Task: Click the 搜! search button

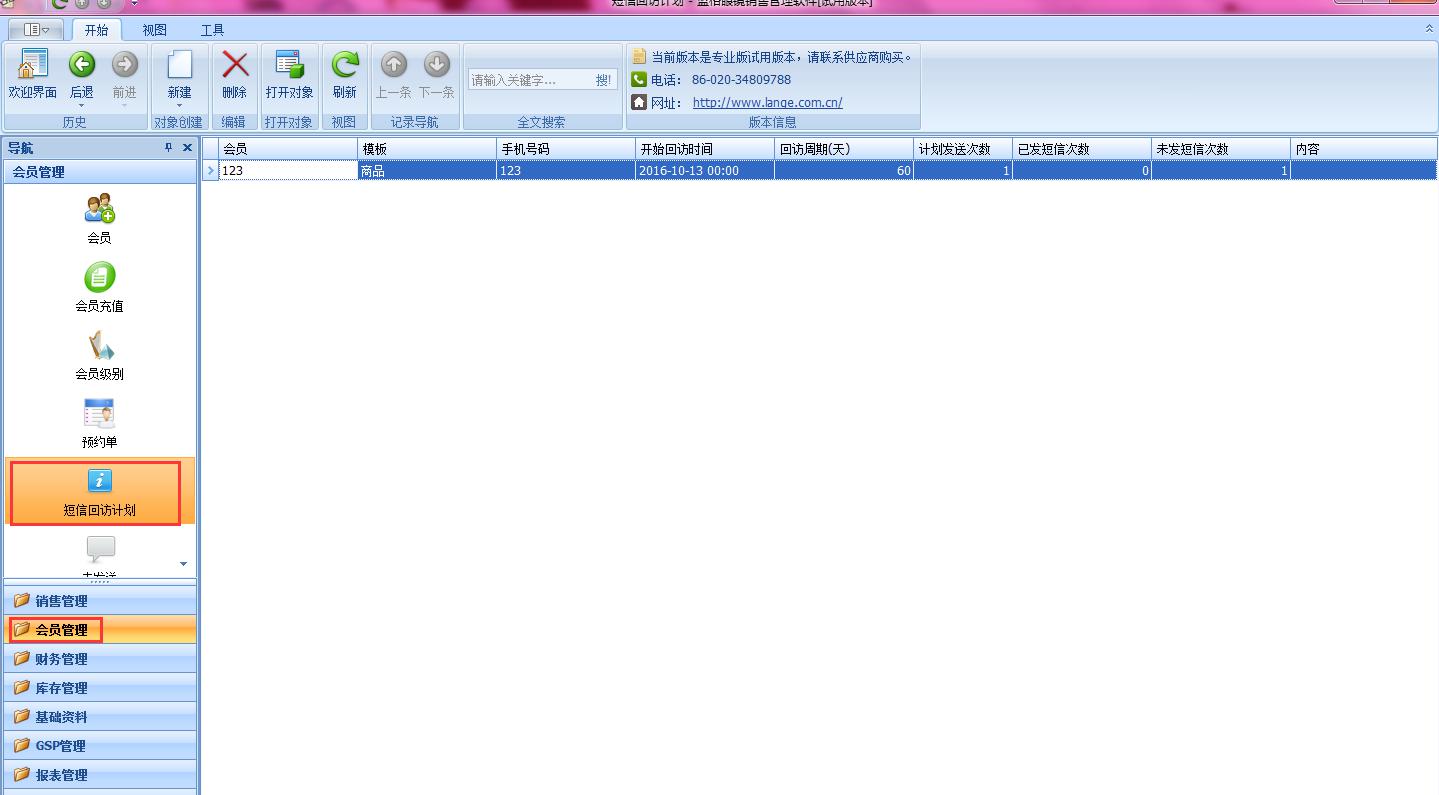Action: [x=603, y=80]
